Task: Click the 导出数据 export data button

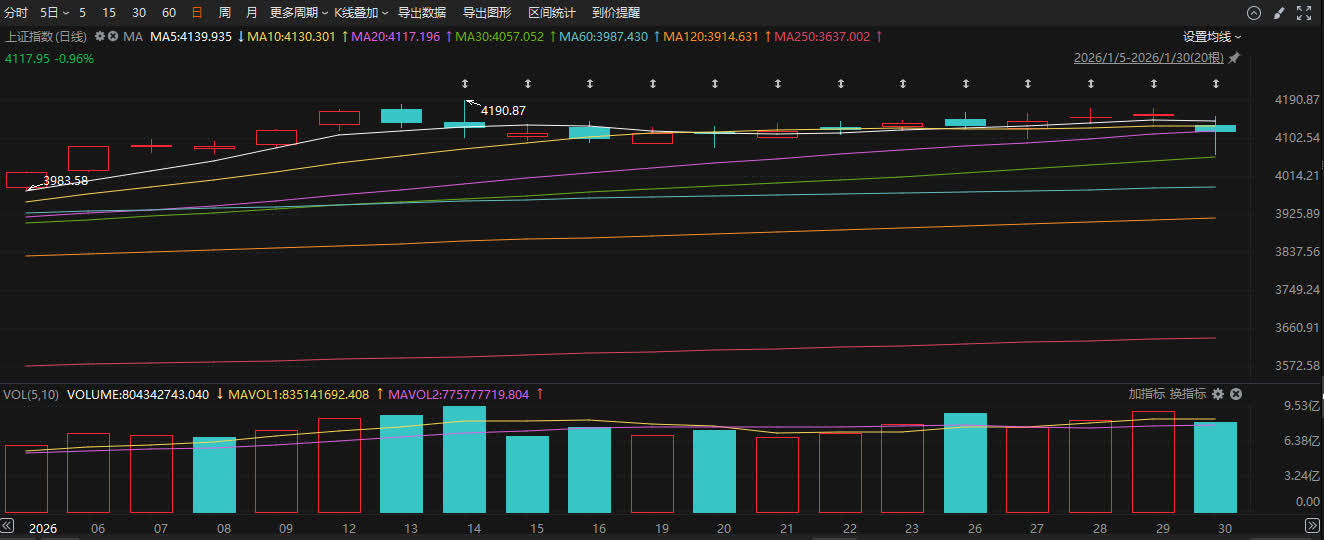Action: coord(422,13)
